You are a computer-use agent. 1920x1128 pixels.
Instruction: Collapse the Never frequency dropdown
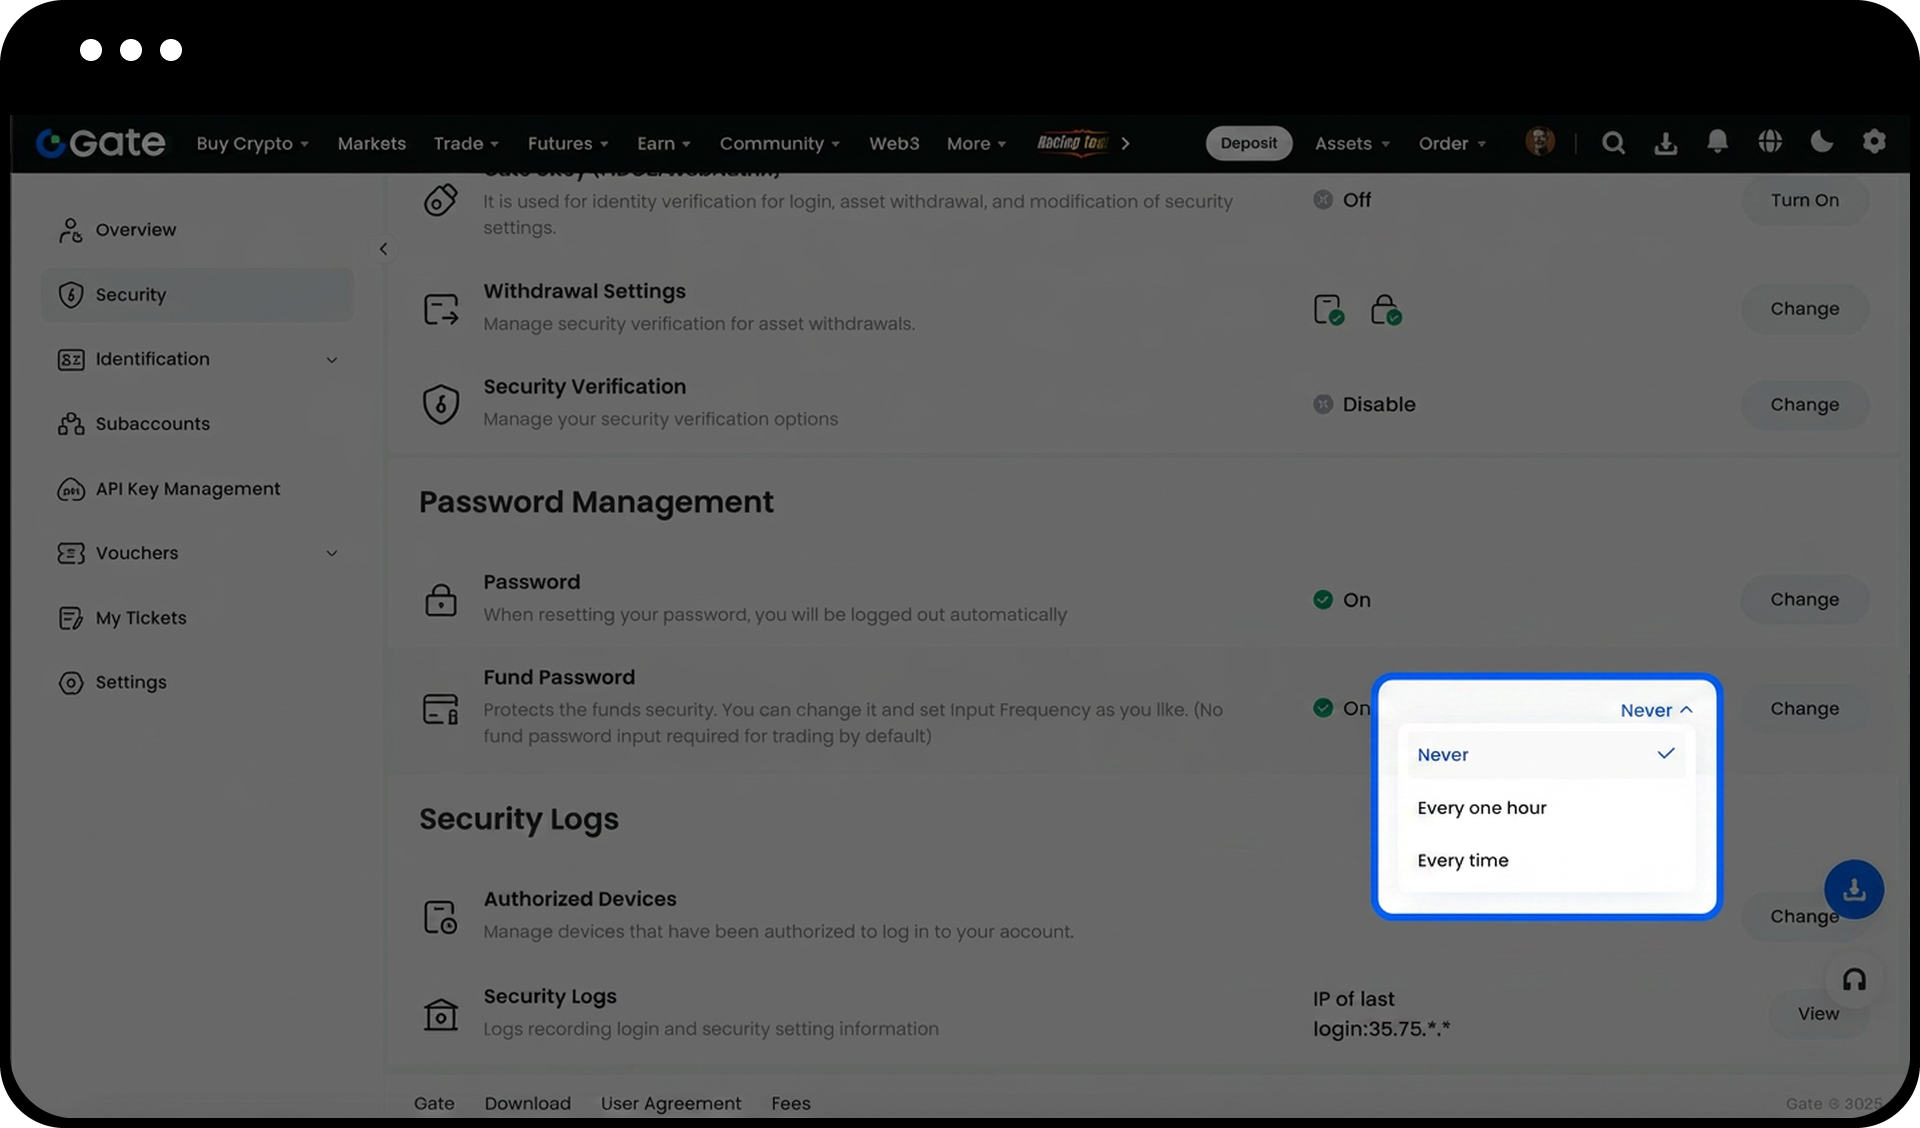click(1656, 710)
